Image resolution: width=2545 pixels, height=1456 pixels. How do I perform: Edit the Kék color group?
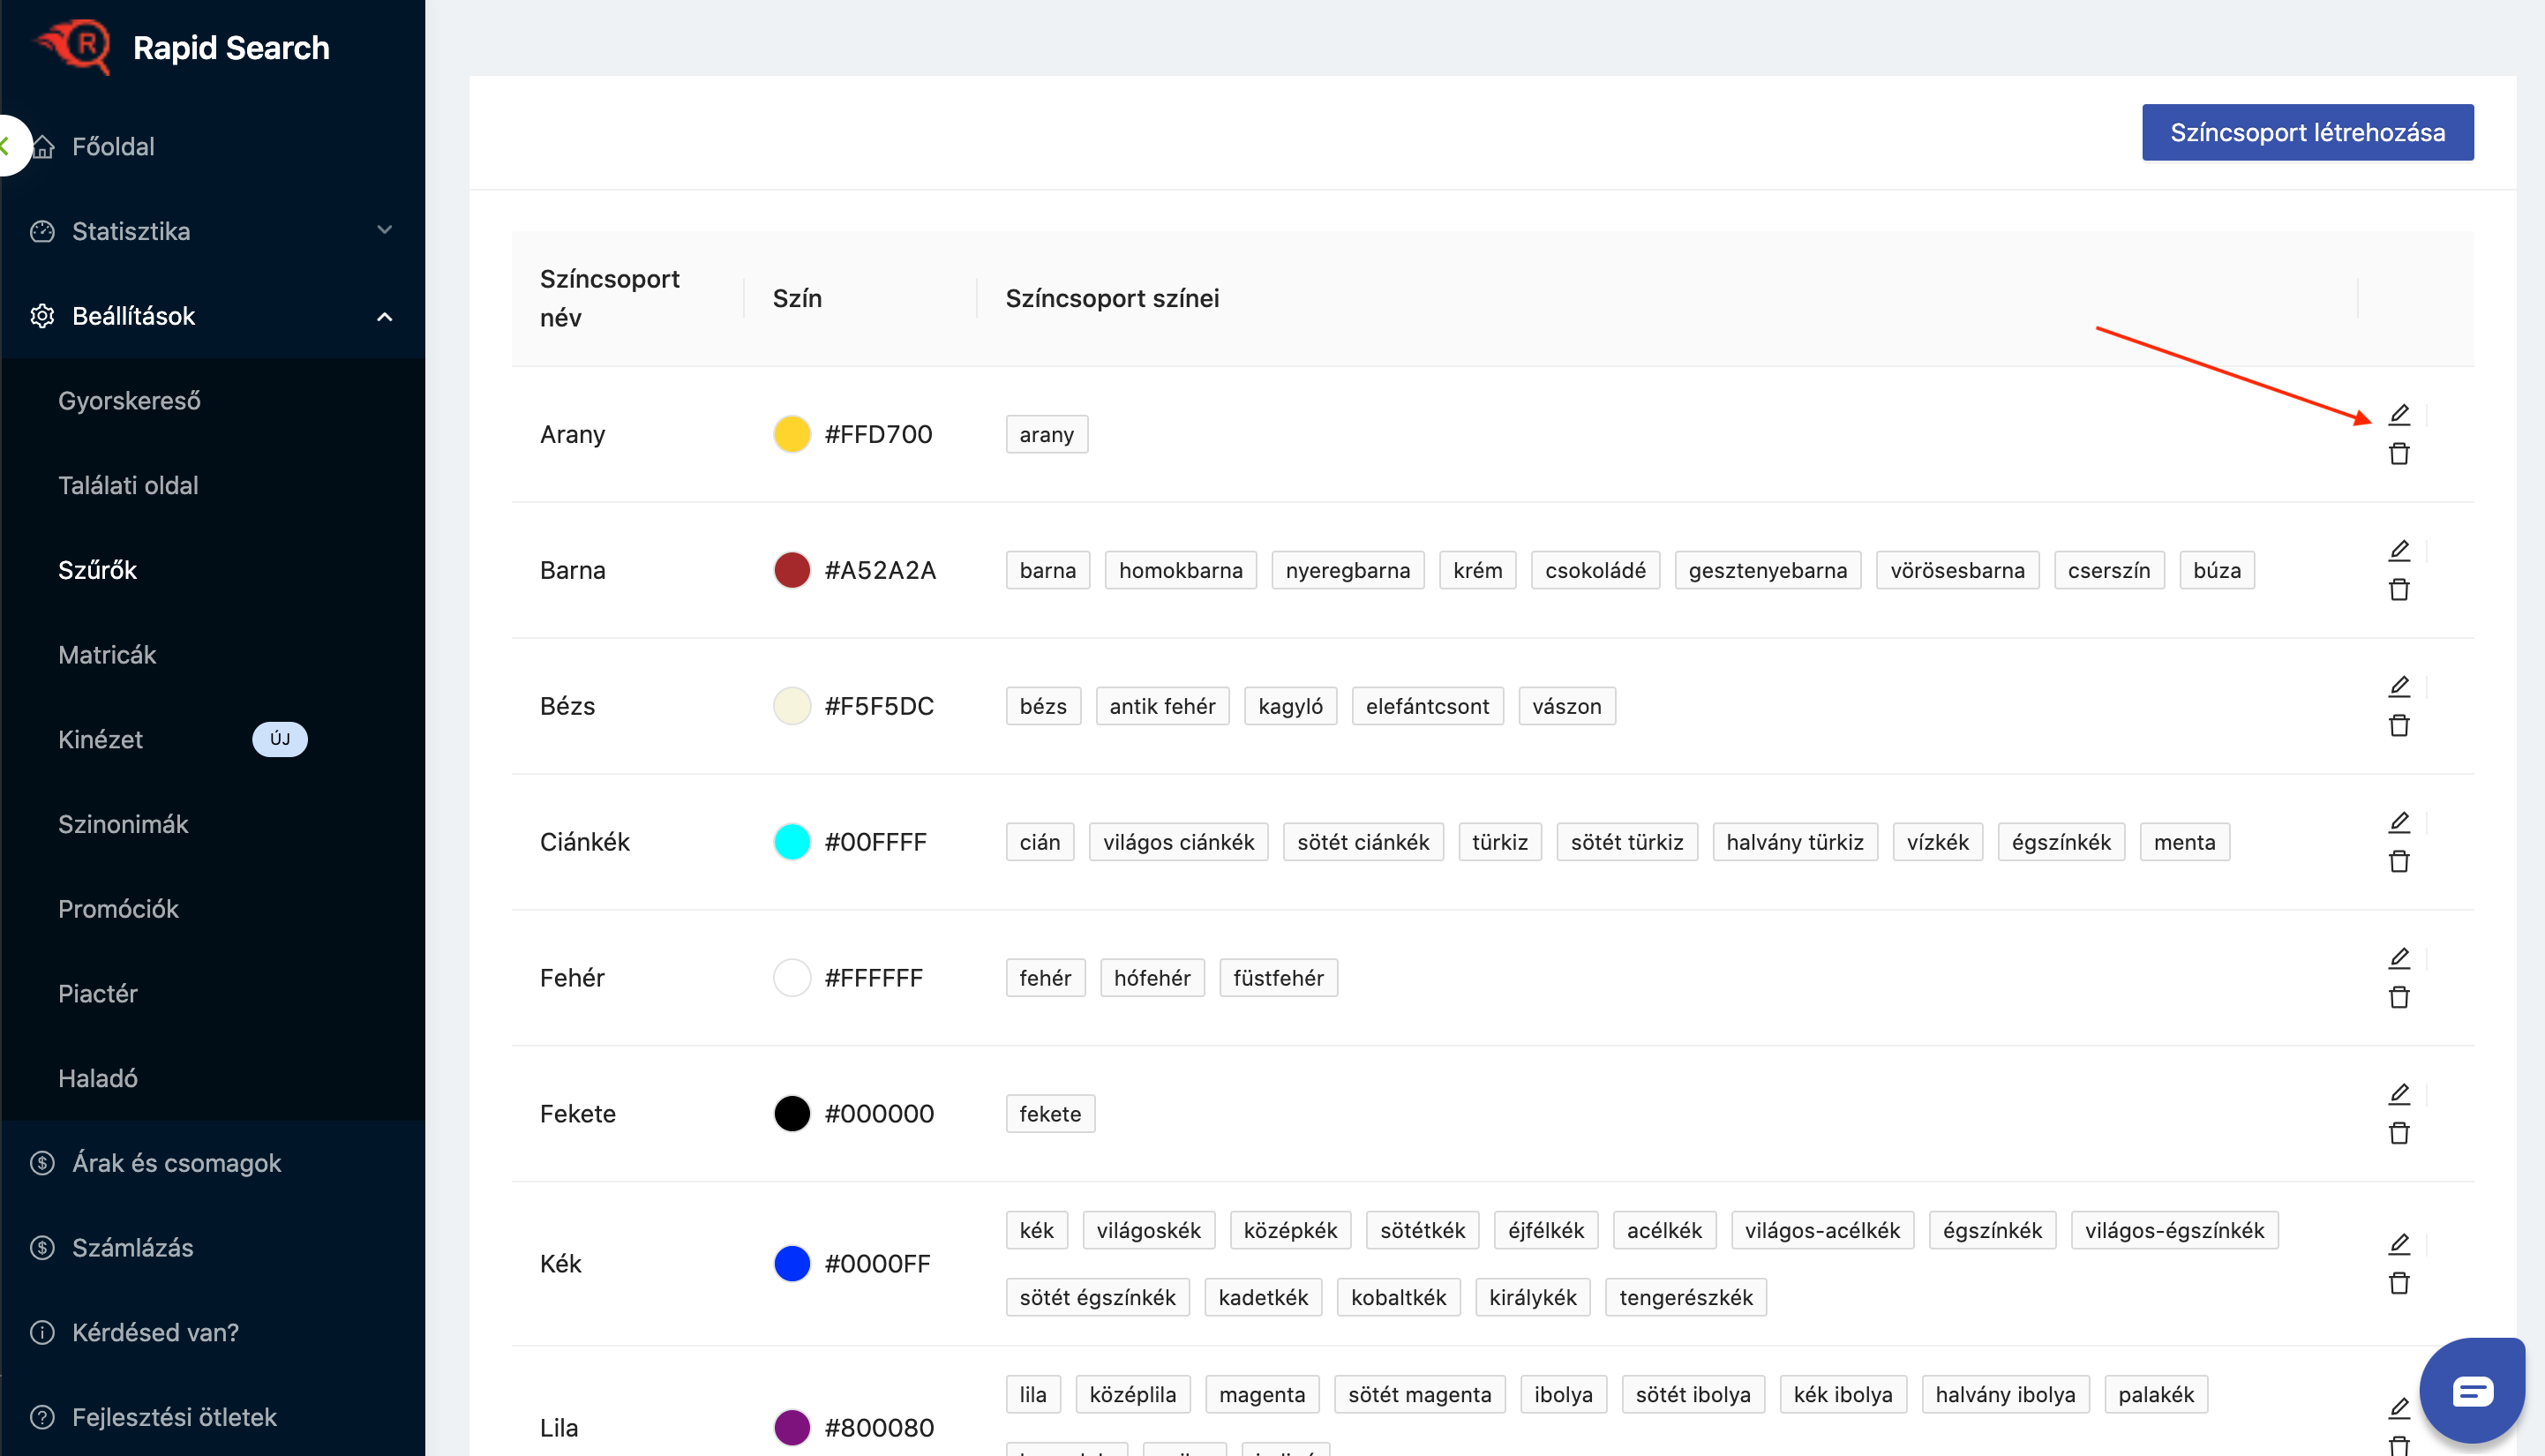[x=2399, y=1244]
